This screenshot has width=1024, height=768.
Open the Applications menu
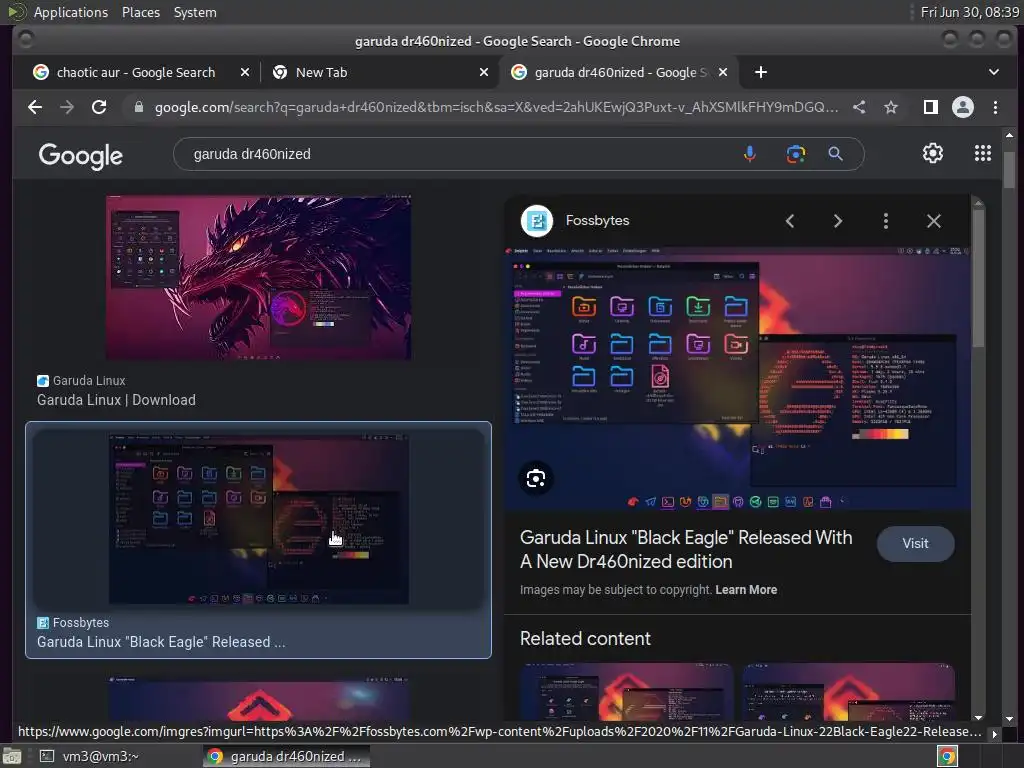(x=71, y=12)
